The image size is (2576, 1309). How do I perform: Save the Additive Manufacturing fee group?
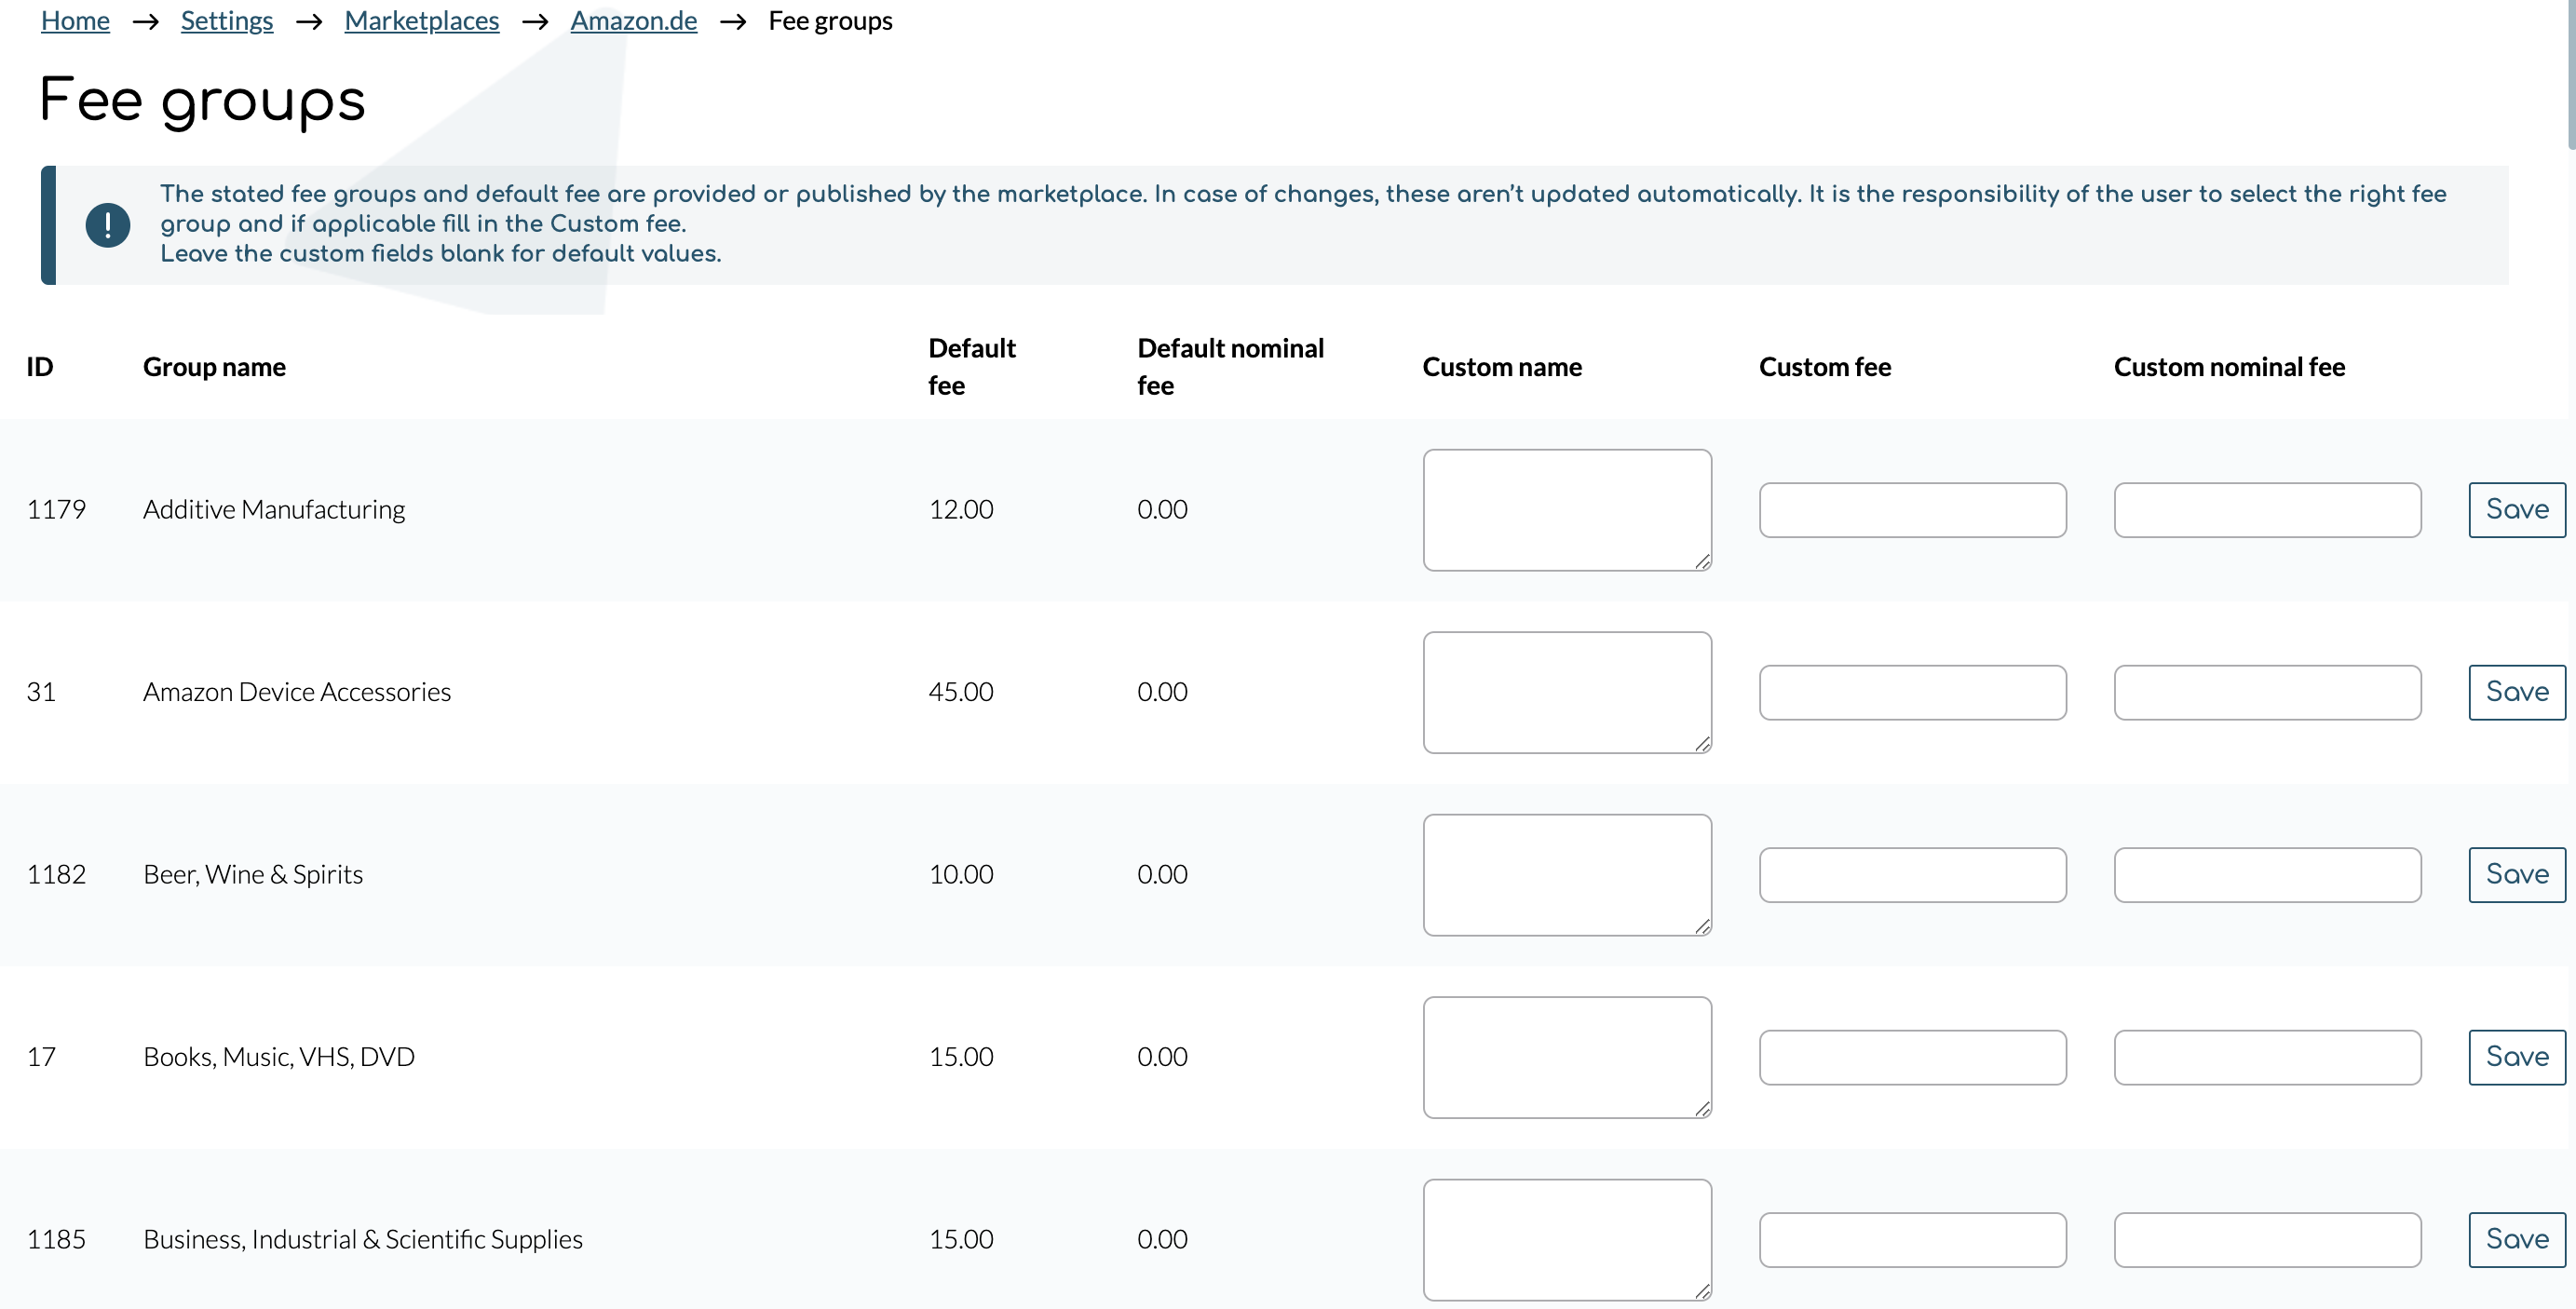point(2517,510)
